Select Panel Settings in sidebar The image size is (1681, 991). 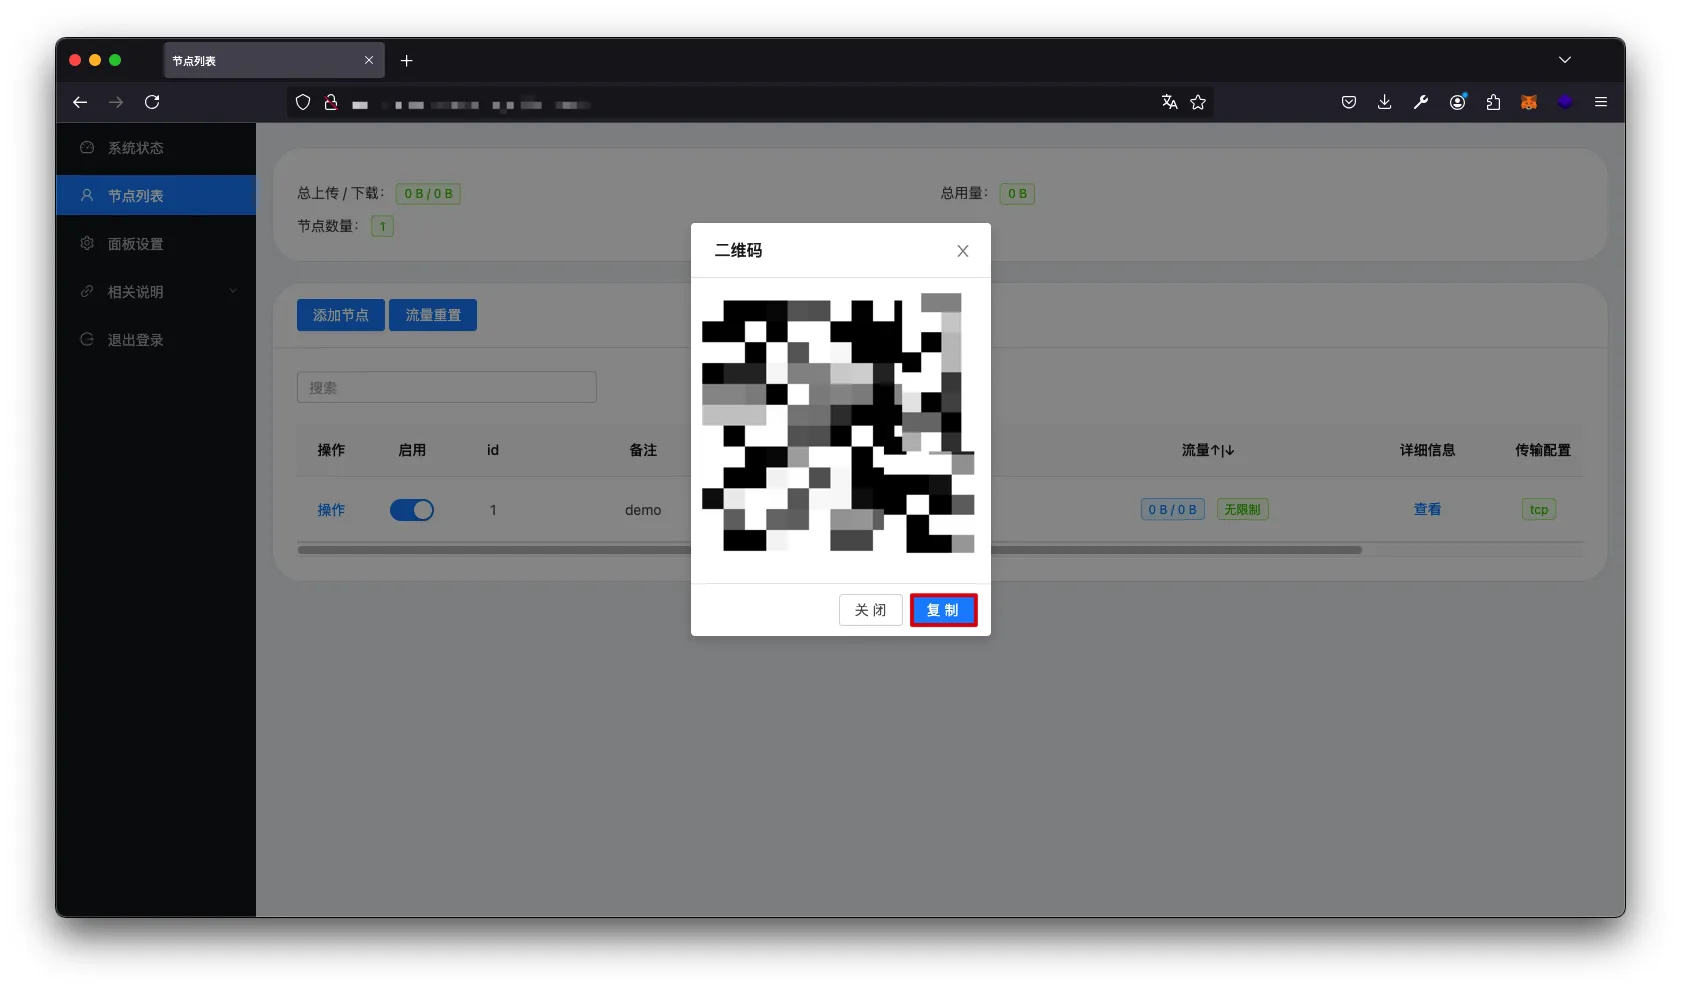click(135, 244)
